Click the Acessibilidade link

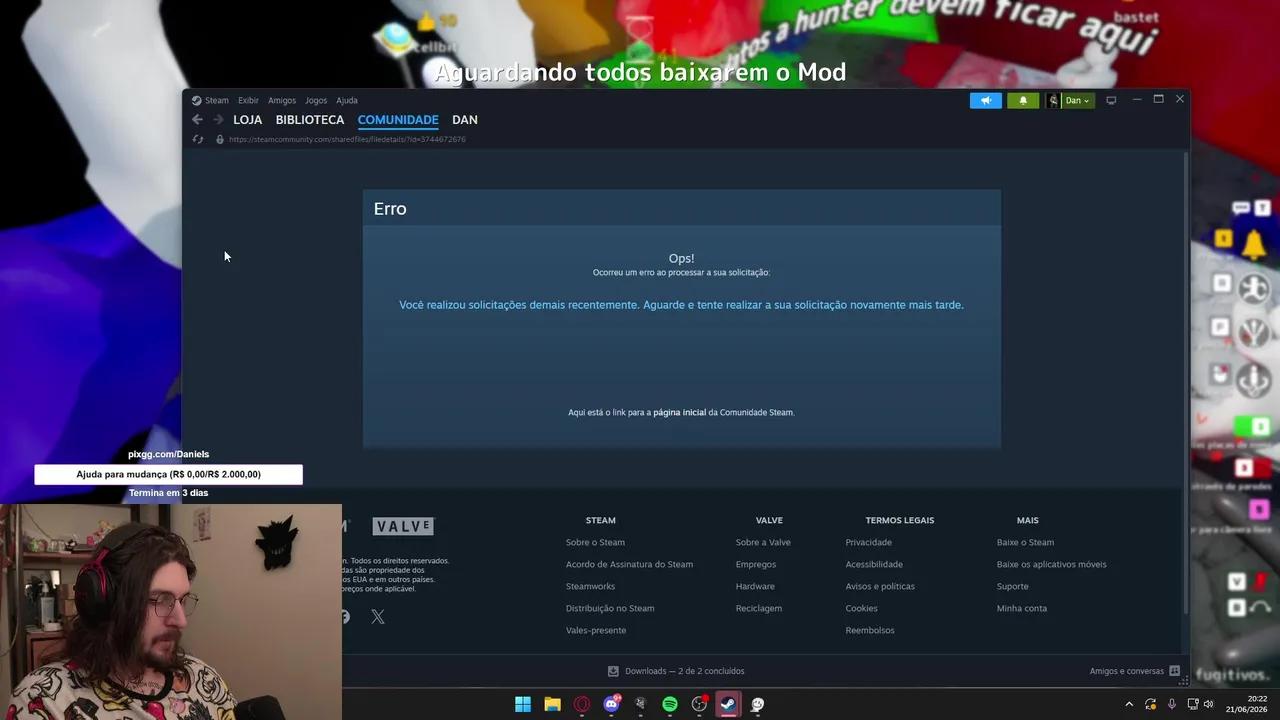[874, 564]
